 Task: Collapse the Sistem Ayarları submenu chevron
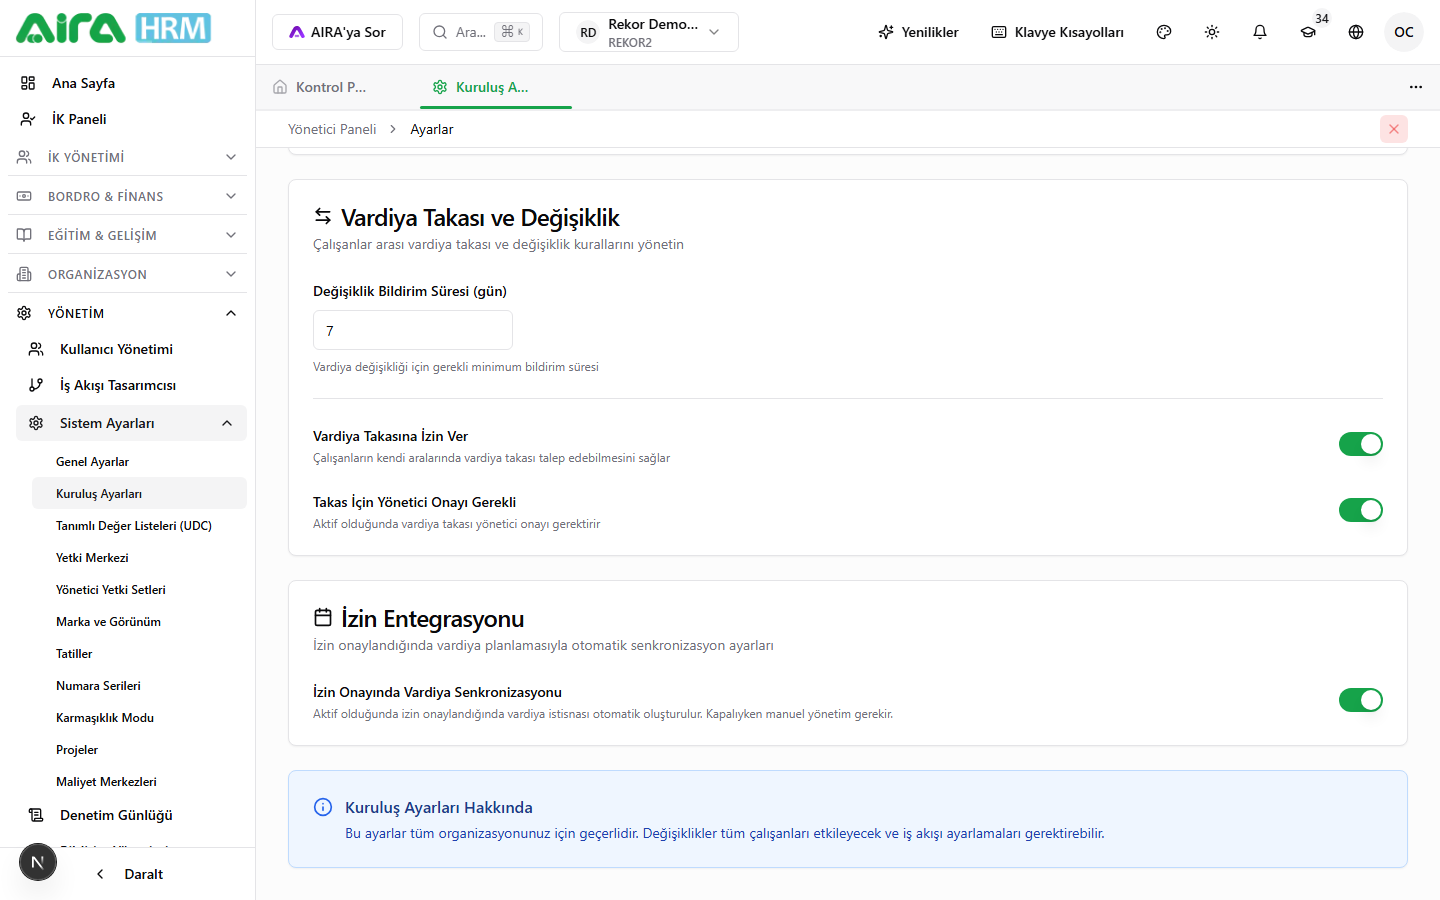[x=227, y=423]
